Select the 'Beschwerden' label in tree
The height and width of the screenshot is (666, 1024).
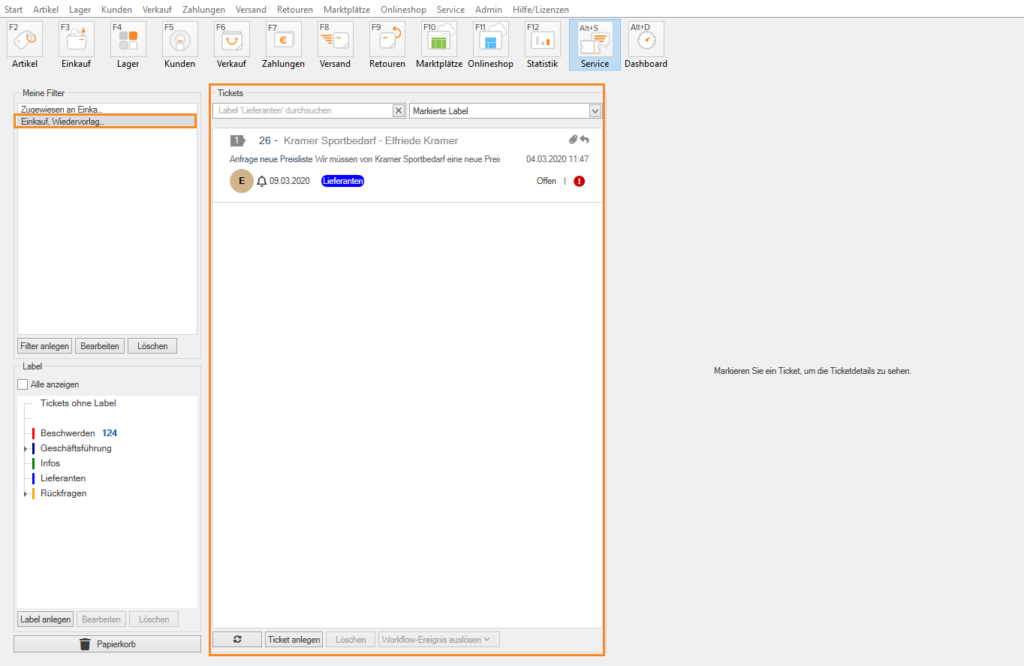click(x=67, y=433)
